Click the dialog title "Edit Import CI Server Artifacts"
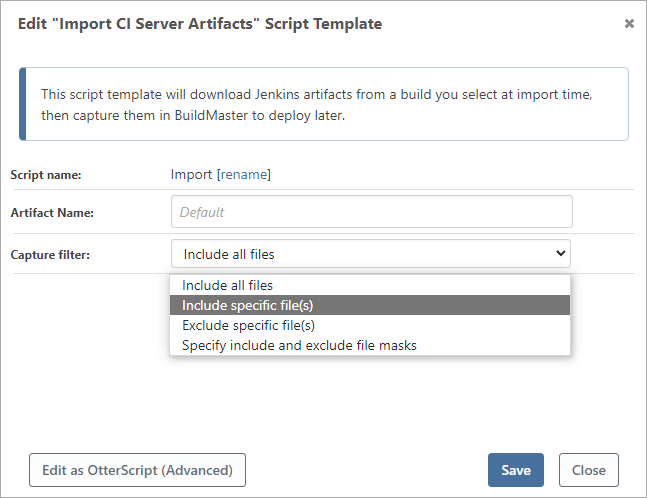The width and height of the screenshot is (647, 498). click(x=200, y=23)
